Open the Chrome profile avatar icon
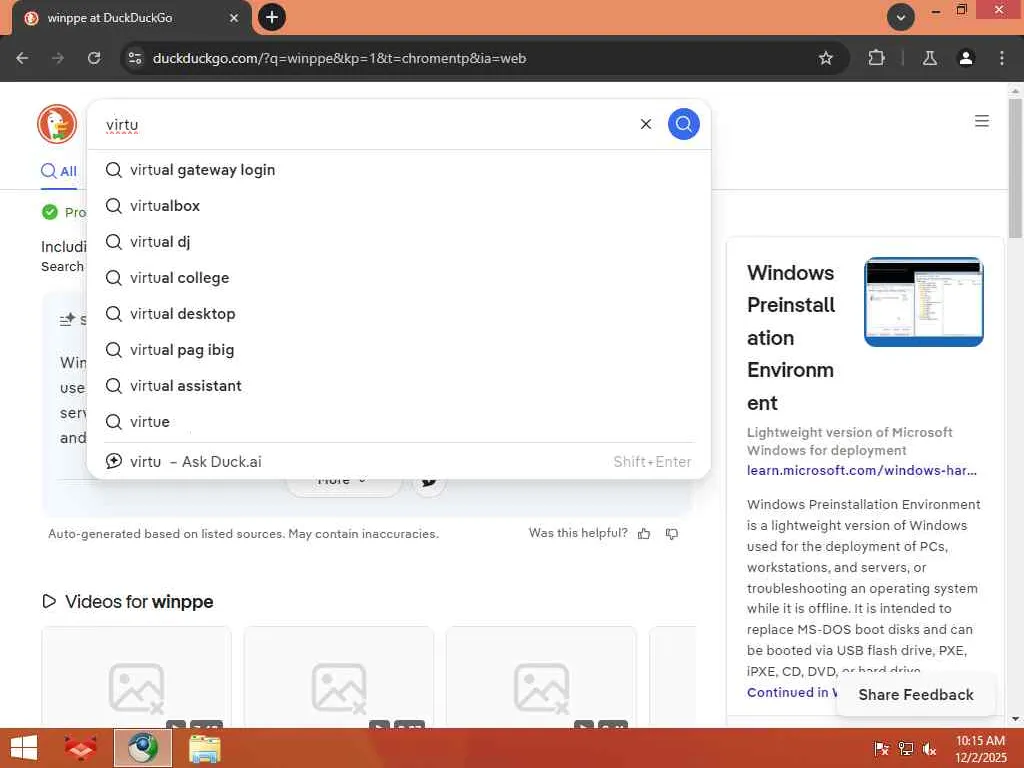Screen dimensions: 1024x768 tap(965, 58)
